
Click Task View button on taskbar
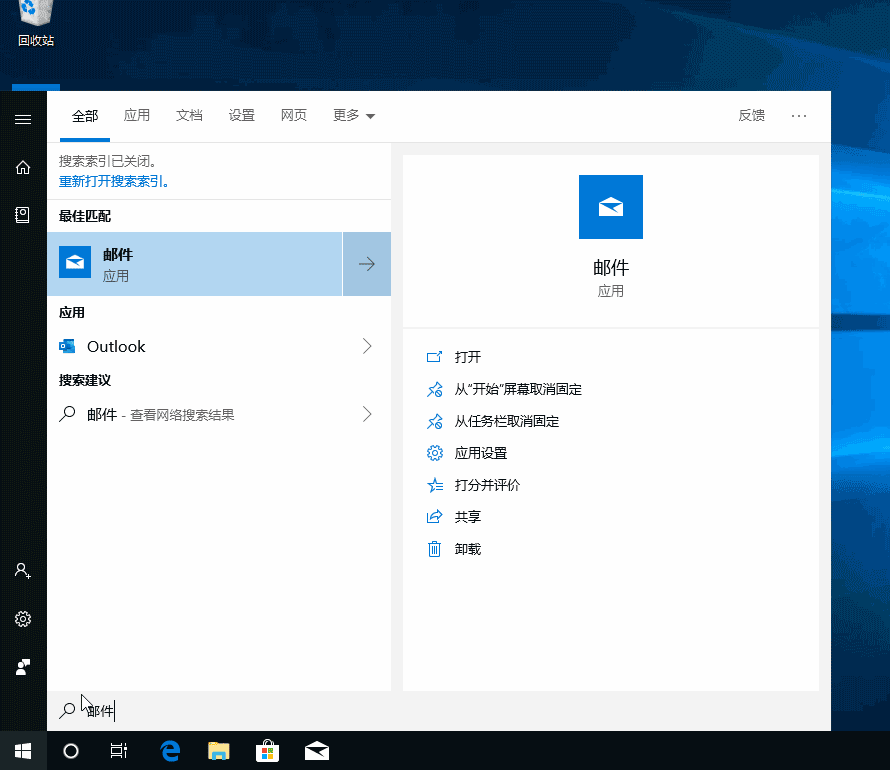pos(119,750)
